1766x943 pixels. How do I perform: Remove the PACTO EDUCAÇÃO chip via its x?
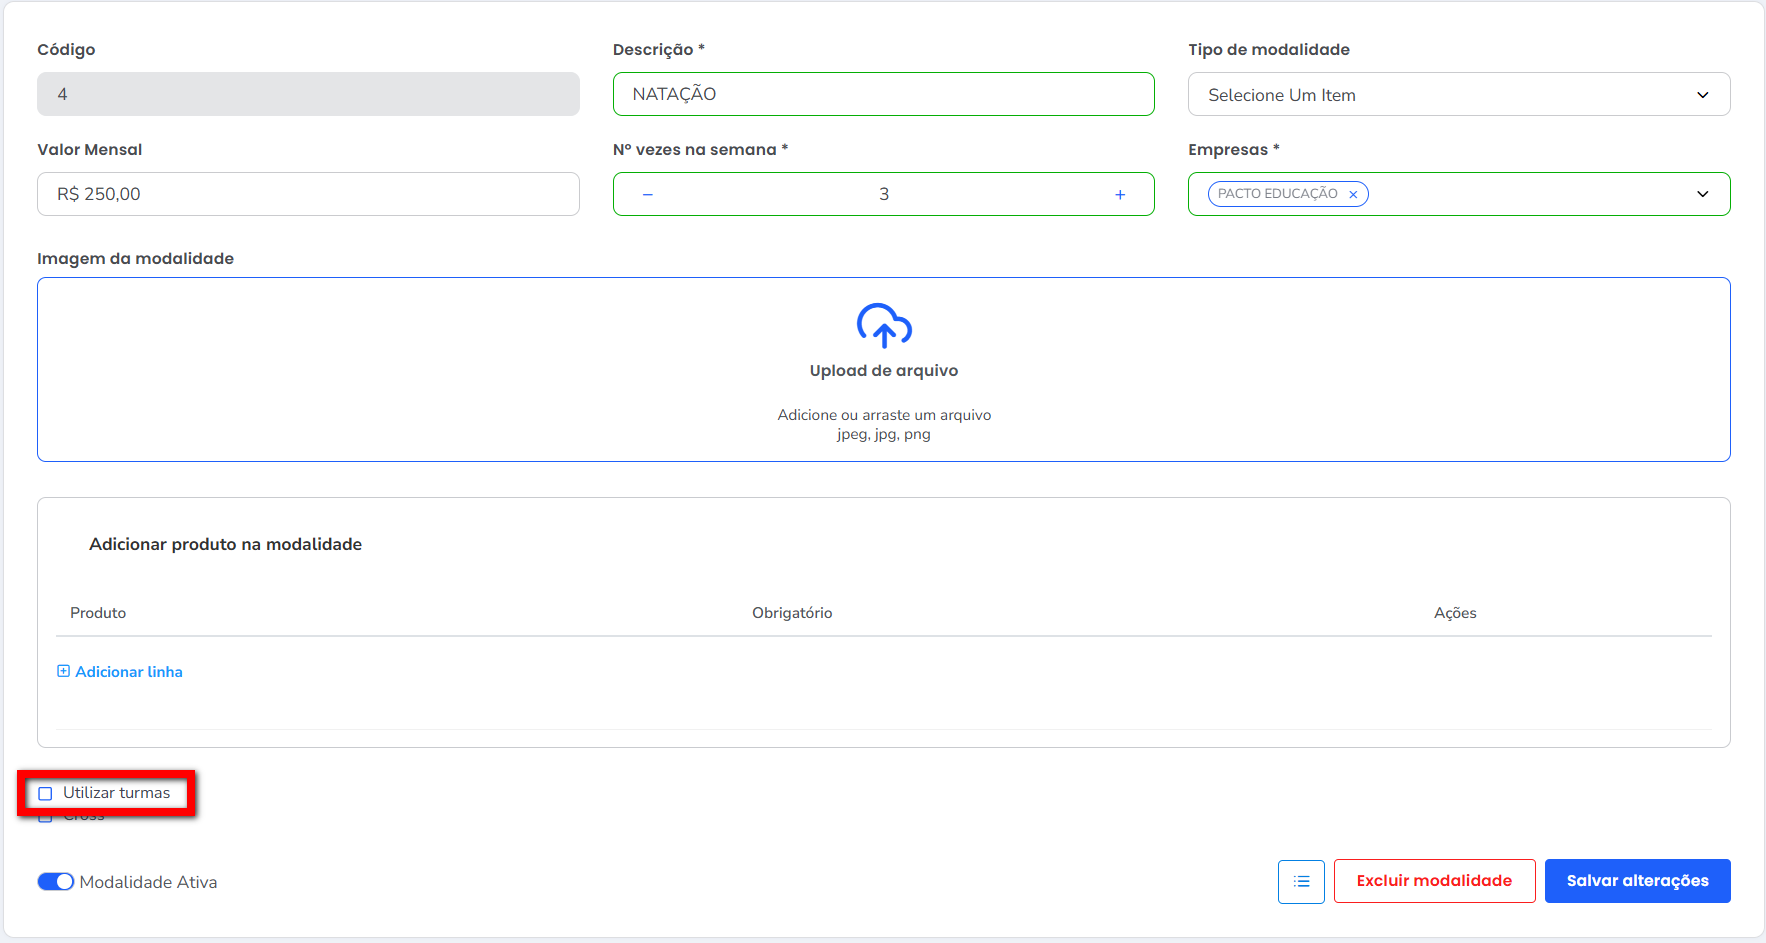click(x=1353, y=195)
